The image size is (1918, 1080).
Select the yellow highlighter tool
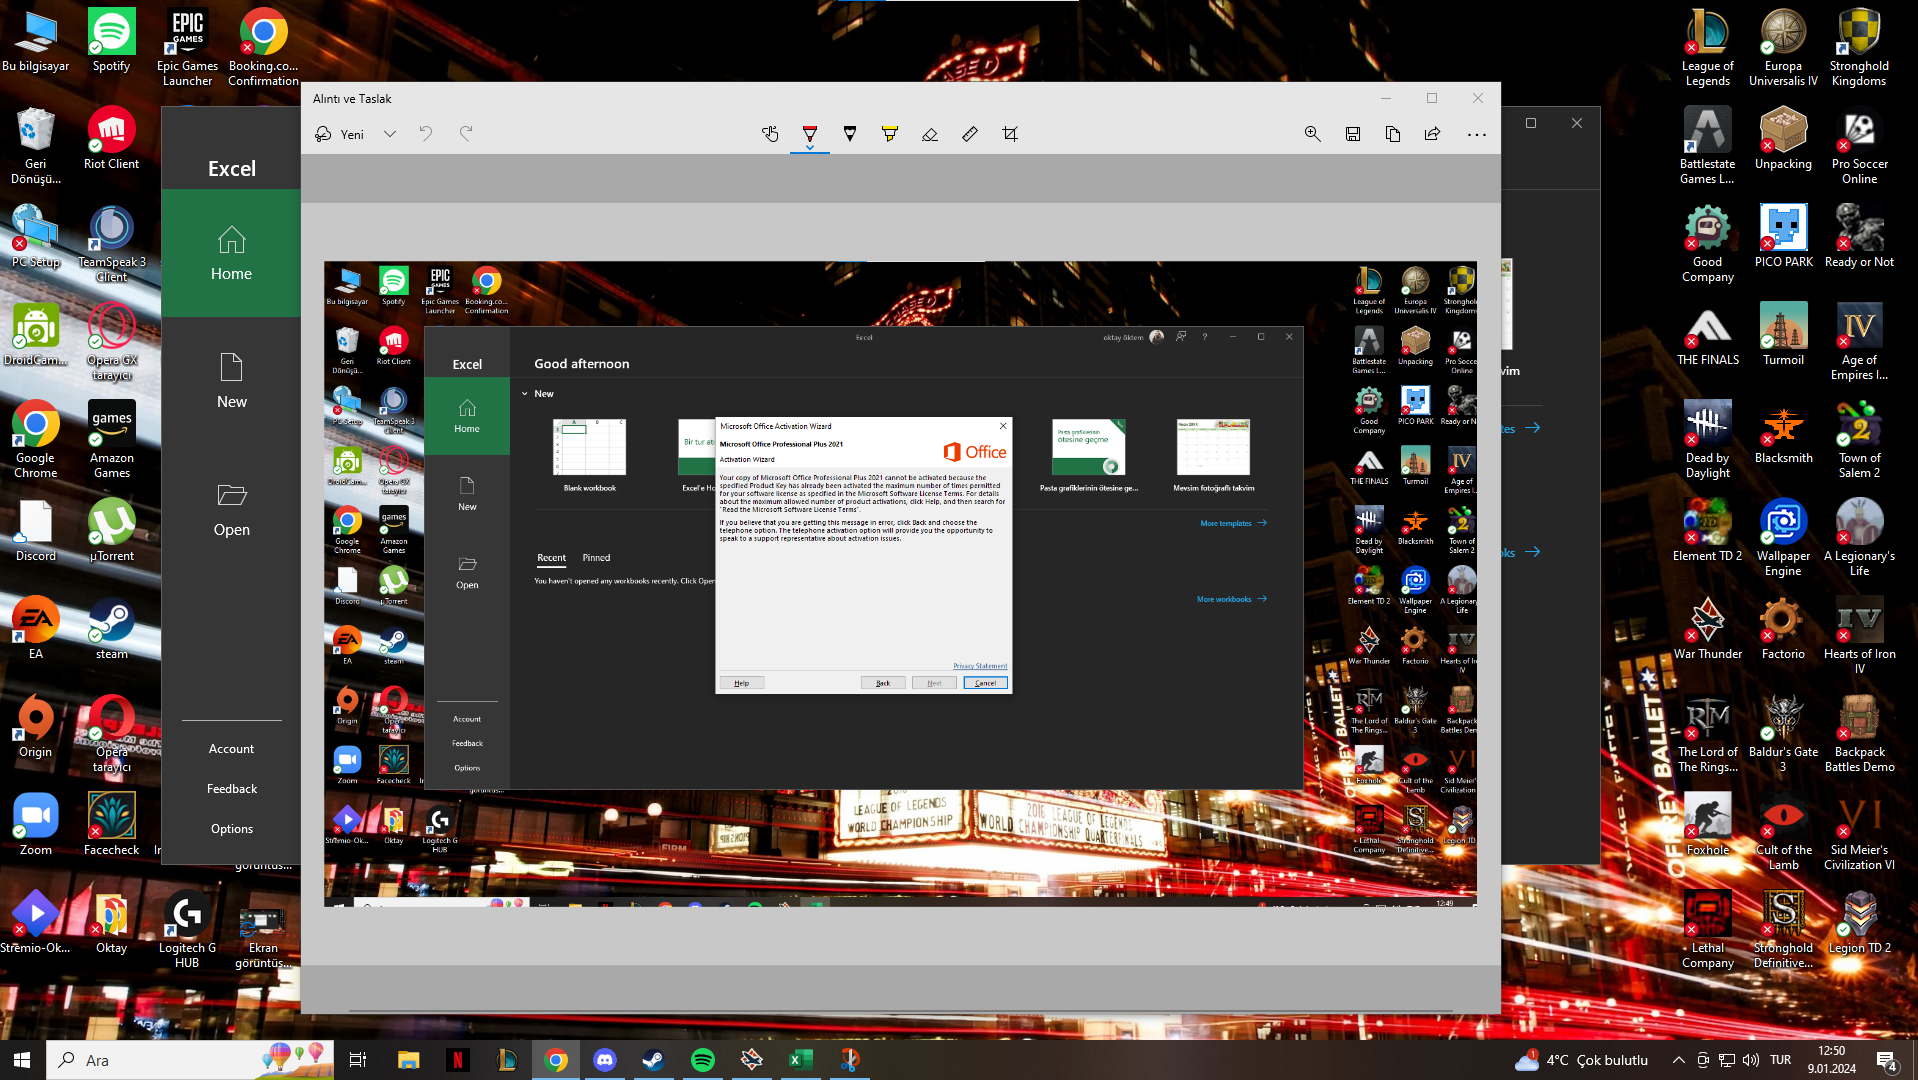889,134
